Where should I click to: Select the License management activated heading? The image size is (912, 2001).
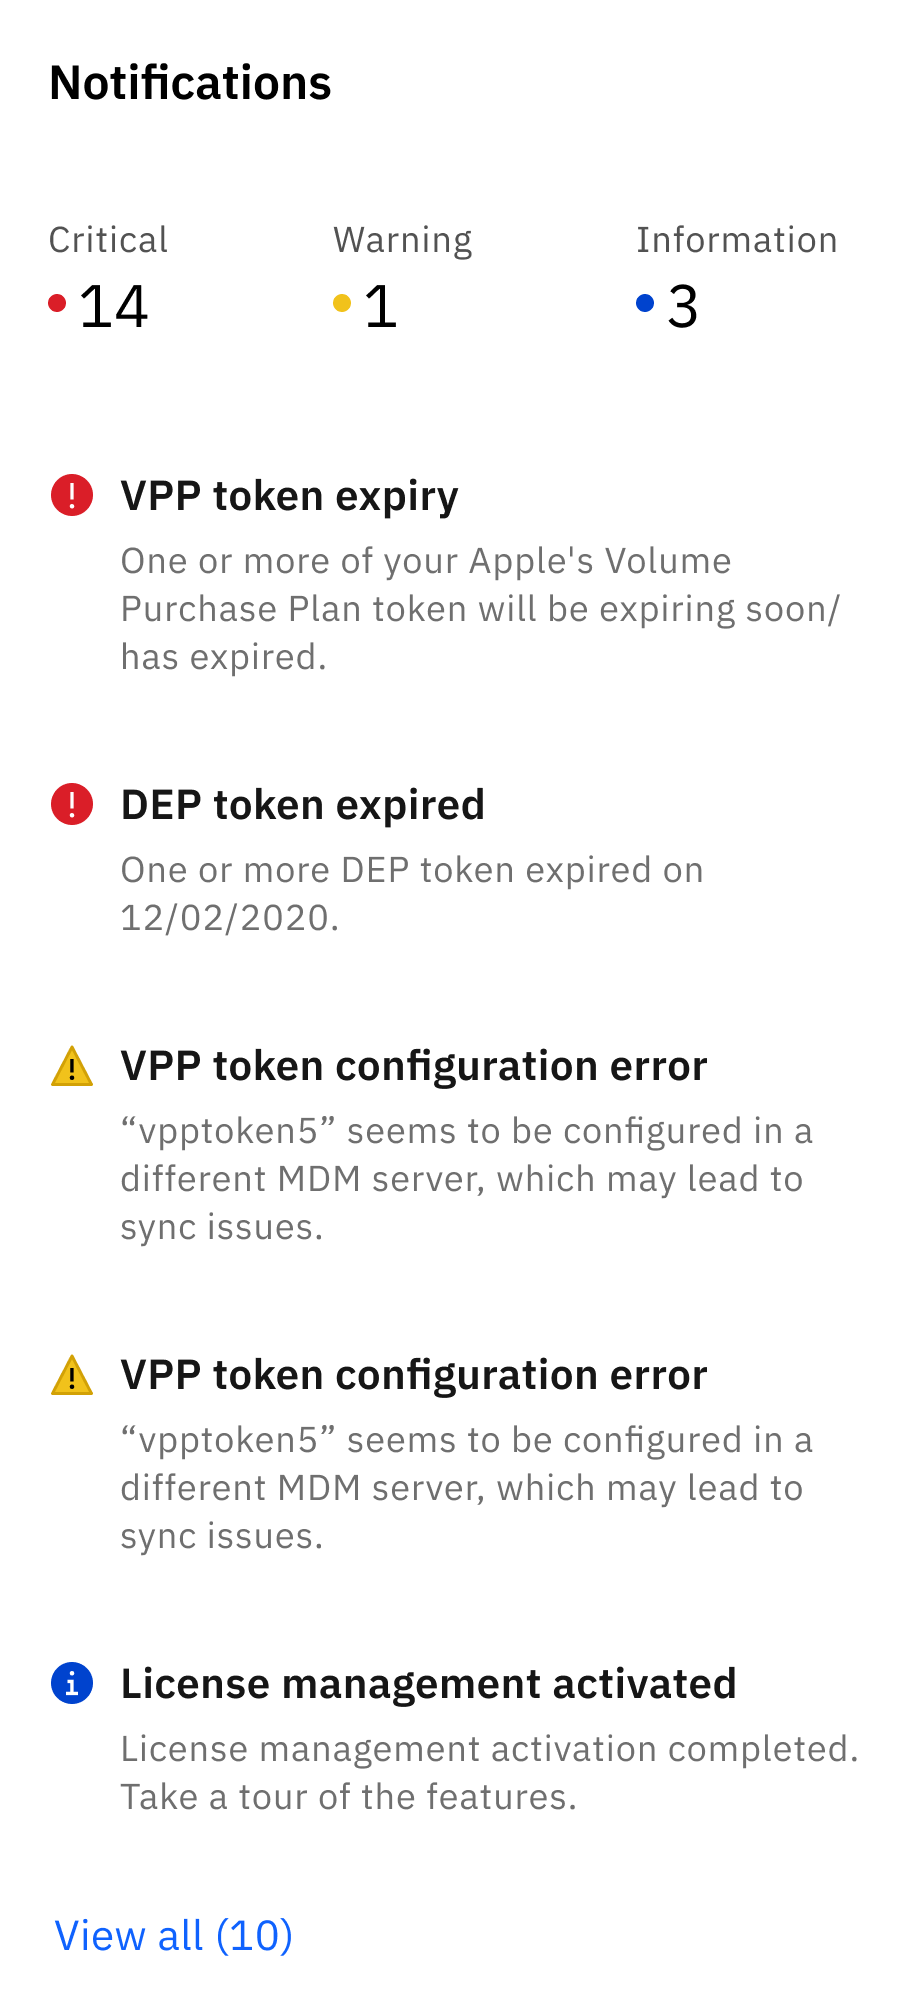click(x=428, y=1684)
